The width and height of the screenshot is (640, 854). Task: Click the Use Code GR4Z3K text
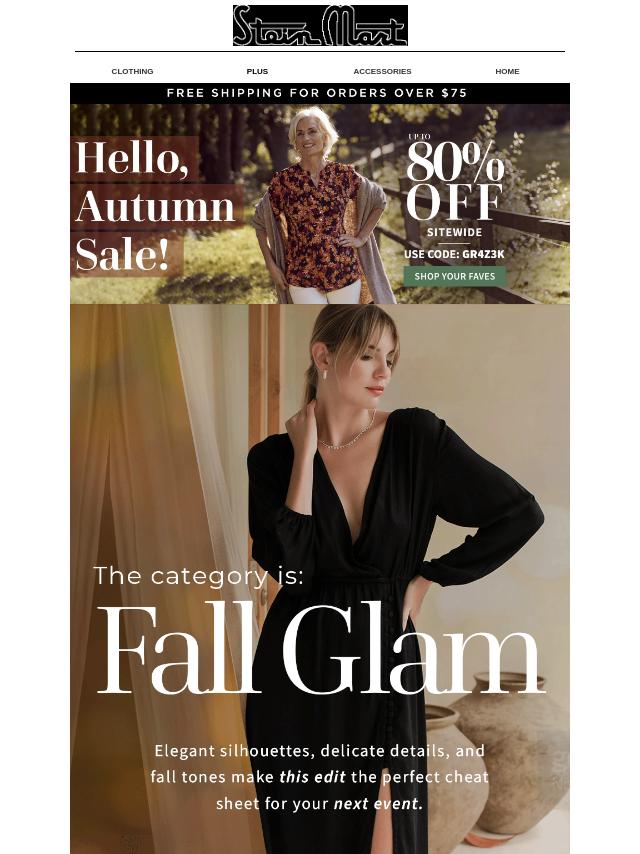coord(454,254)
